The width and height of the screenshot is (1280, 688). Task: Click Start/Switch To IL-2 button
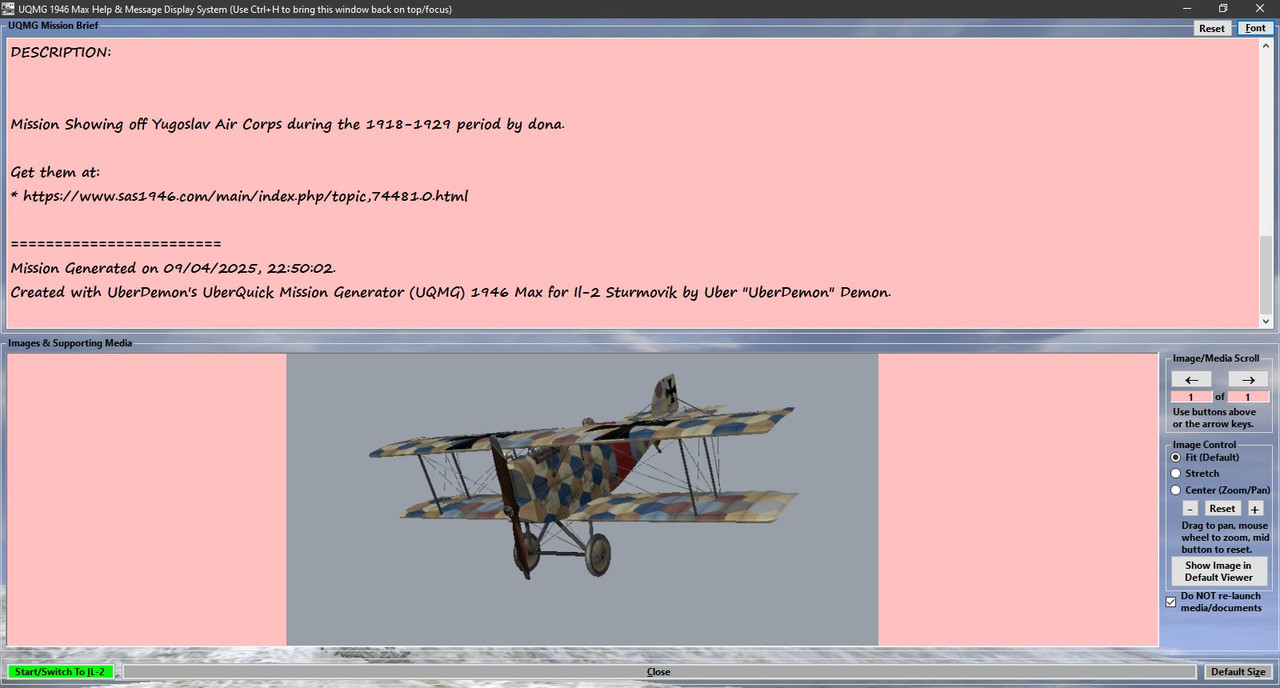[60, 672]
